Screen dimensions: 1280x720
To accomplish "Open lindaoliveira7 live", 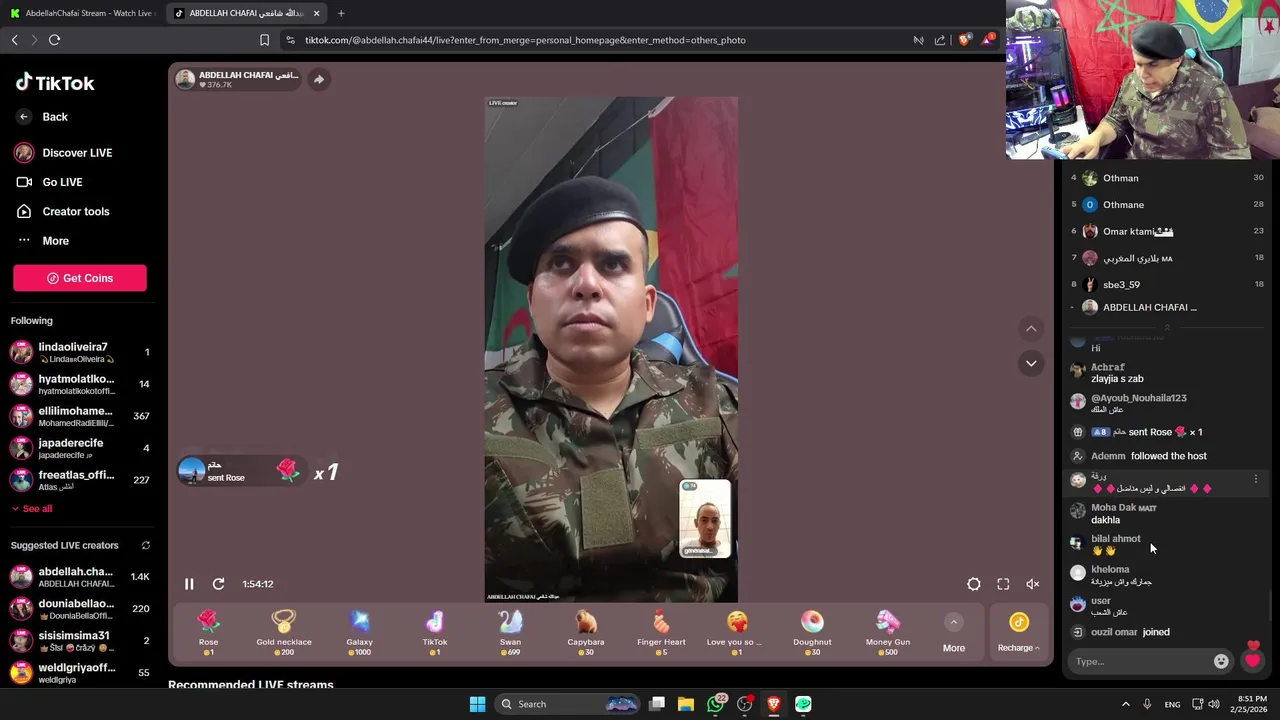I will click(78, 352).
